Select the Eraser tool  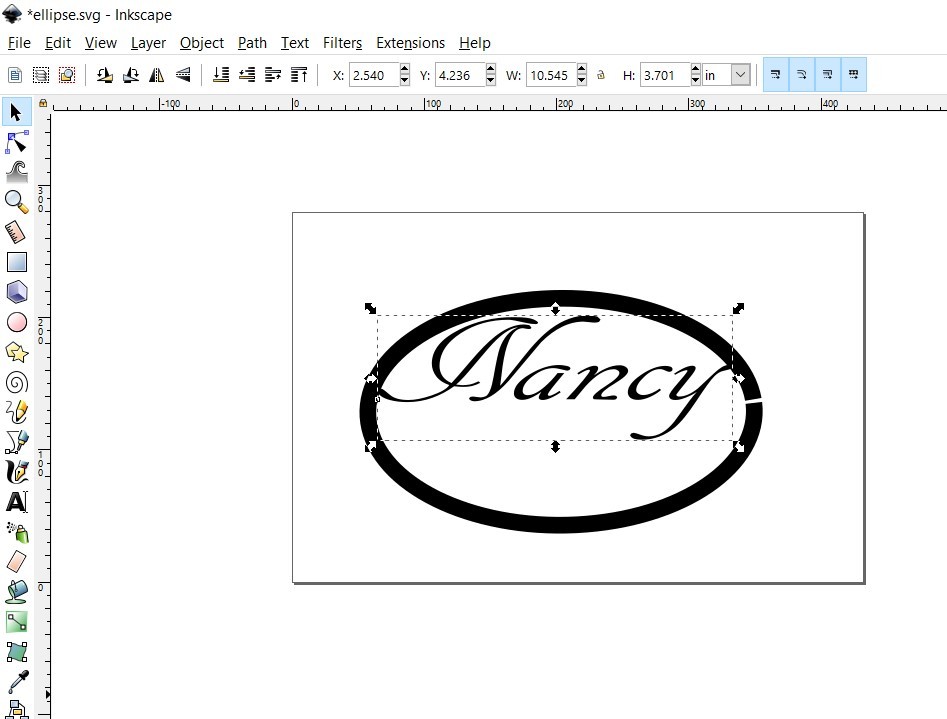click(x=16, y=562)
